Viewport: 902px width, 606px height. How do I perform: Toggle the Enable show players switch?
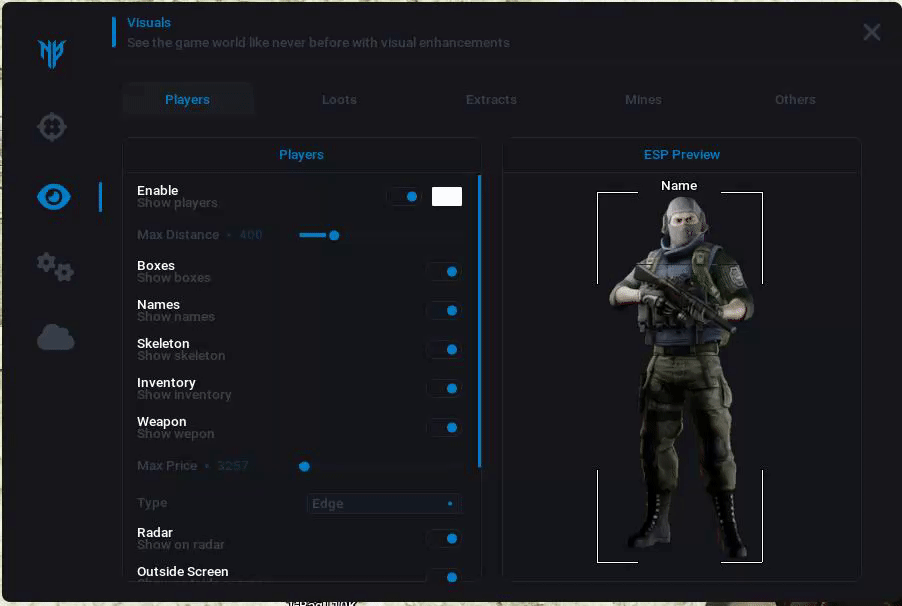(404, 197)
